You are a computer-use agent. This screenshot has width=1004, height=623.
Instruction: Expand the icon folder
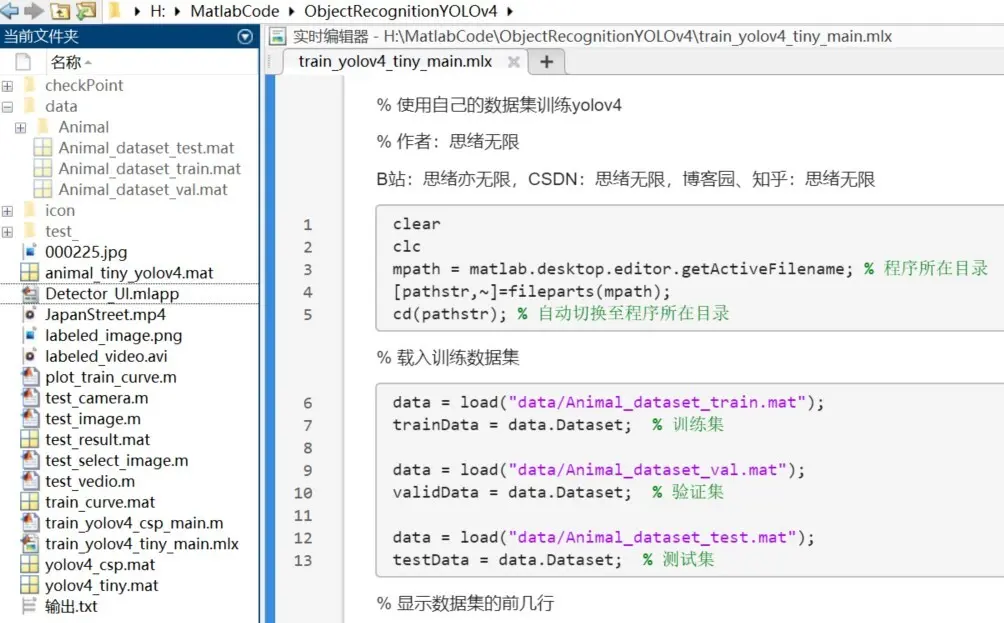7,211
